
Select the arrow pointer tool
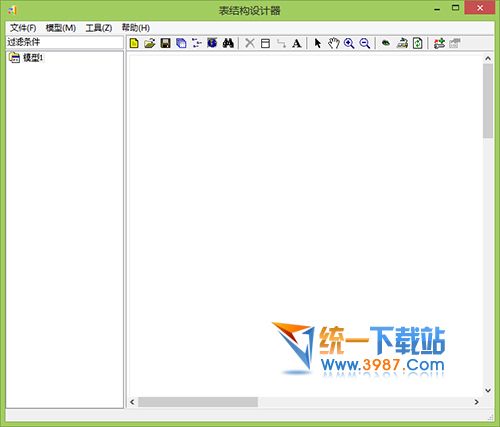[x=318, y=43]
